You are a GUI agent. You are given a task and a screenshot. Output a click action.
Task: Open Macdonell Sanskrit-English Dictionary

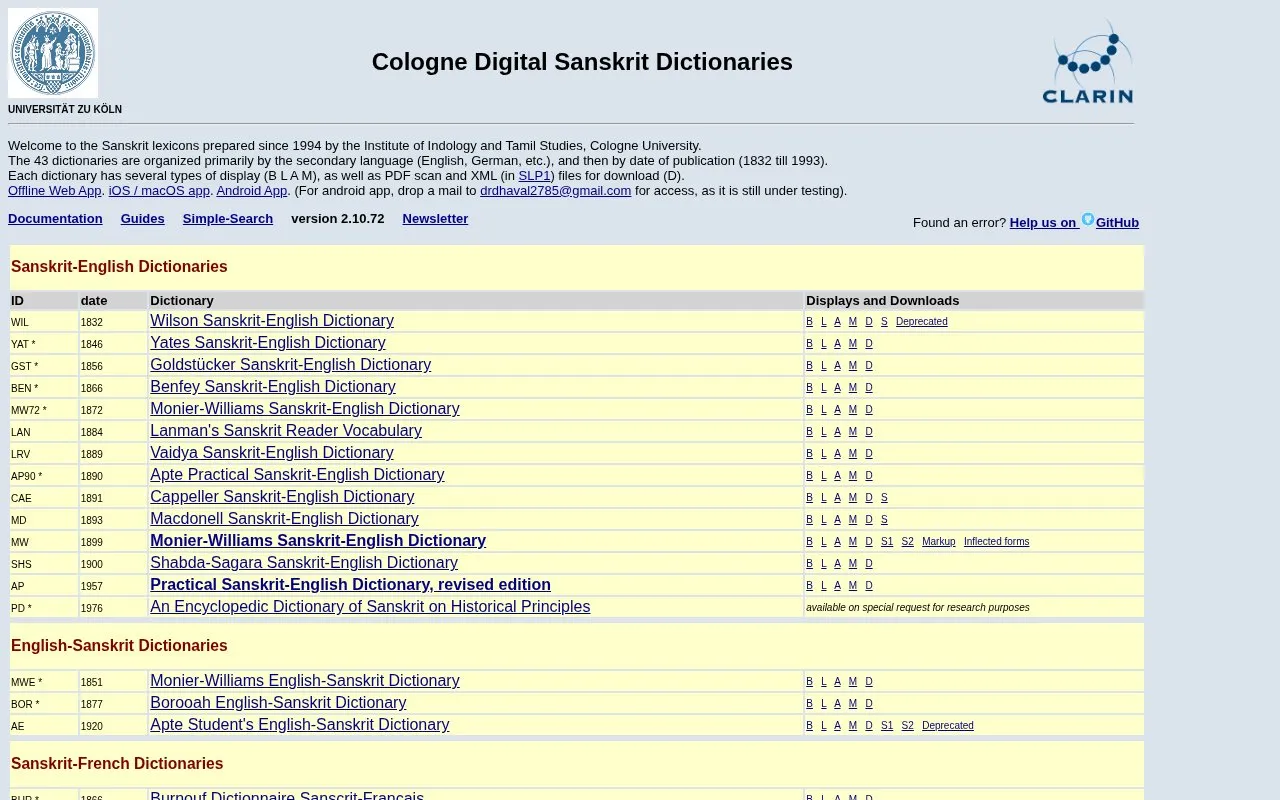[284, 519]
